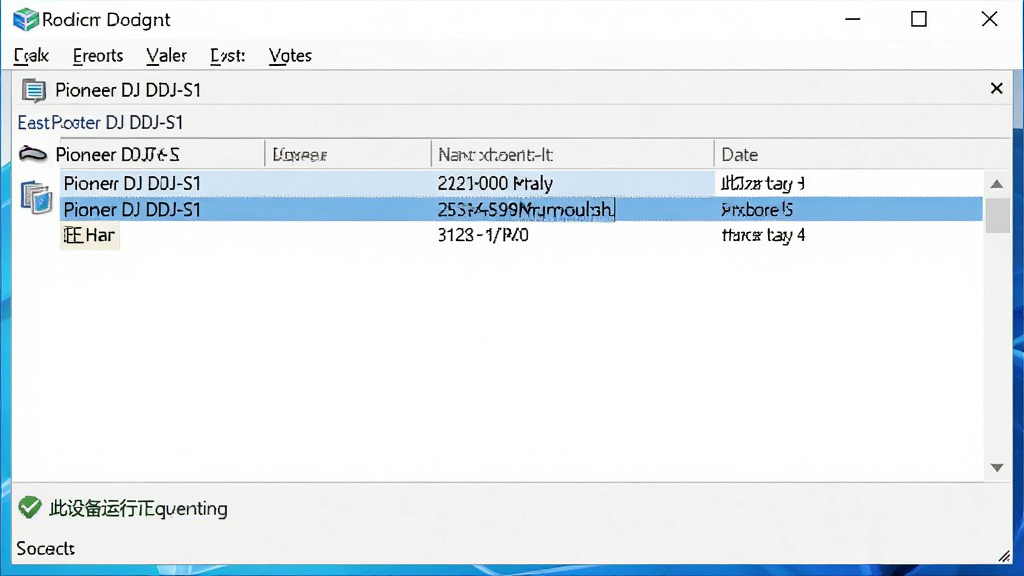Screen dimensions: 1024x576
Task: Click the 3123-1 value cell
Action: tap(483, 235)
